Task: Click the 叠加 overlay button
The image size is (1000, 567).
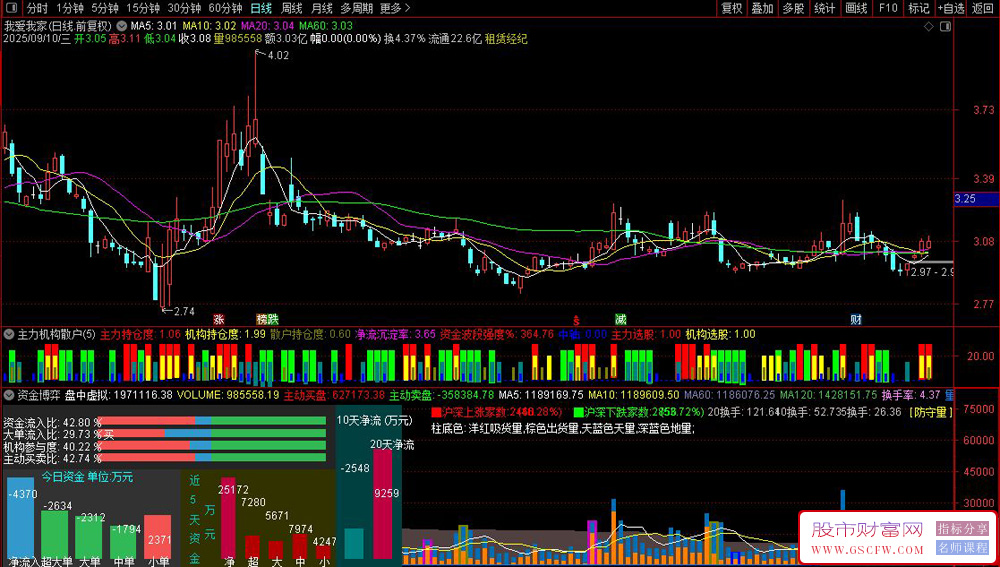Action: pyautogui.click(x=762, y=8)
